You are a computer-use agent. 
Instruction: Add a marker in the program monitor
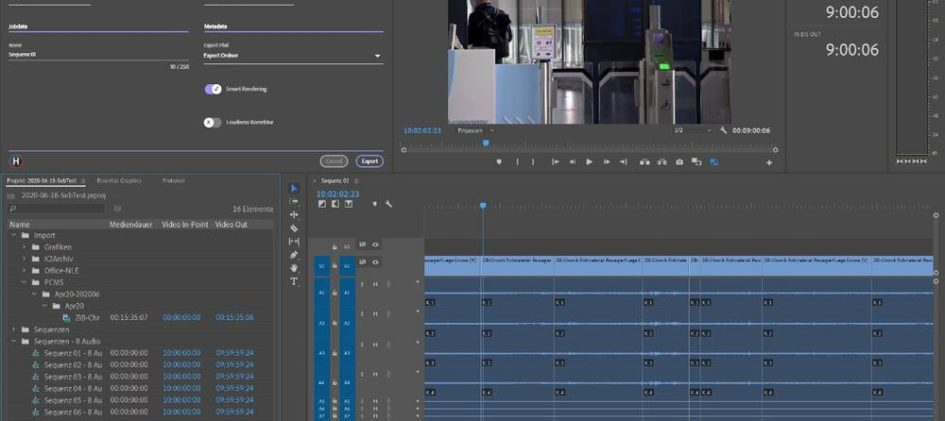[499, 162]
